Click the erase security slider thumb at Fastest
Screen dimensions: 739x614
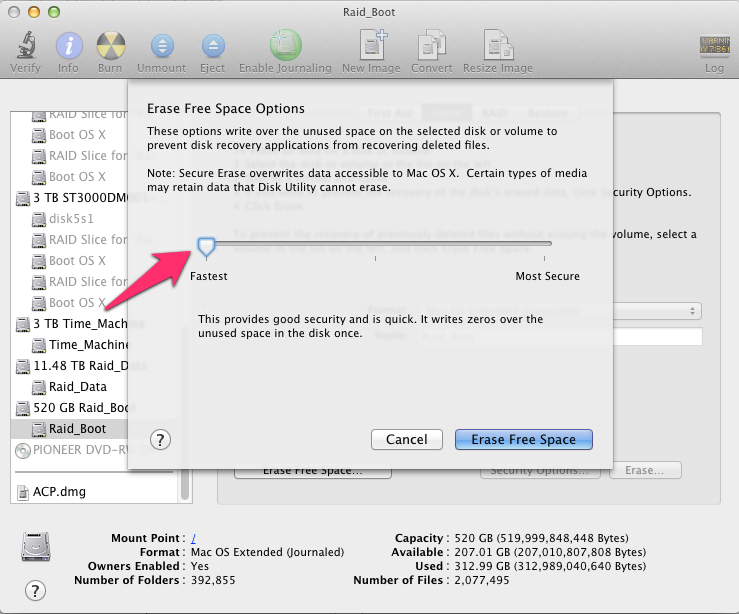click(x=206, y=247)
